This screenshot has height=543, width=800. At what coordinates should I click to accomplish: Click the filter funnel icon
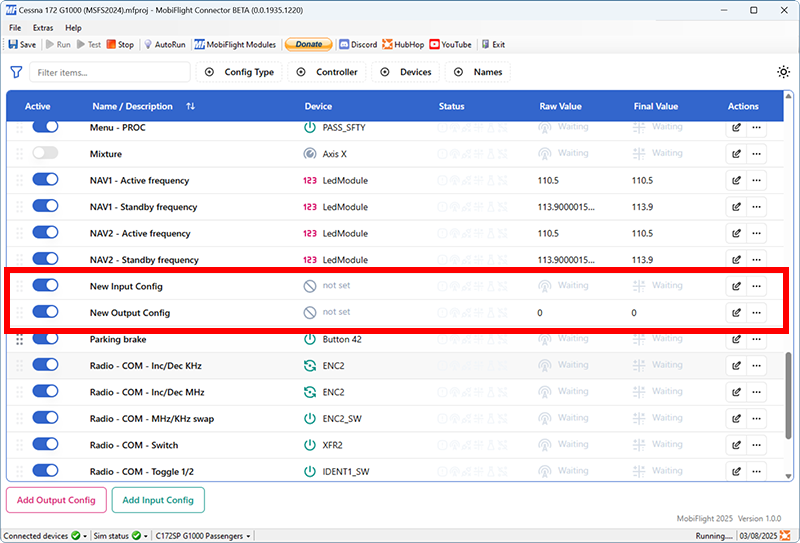16,72
